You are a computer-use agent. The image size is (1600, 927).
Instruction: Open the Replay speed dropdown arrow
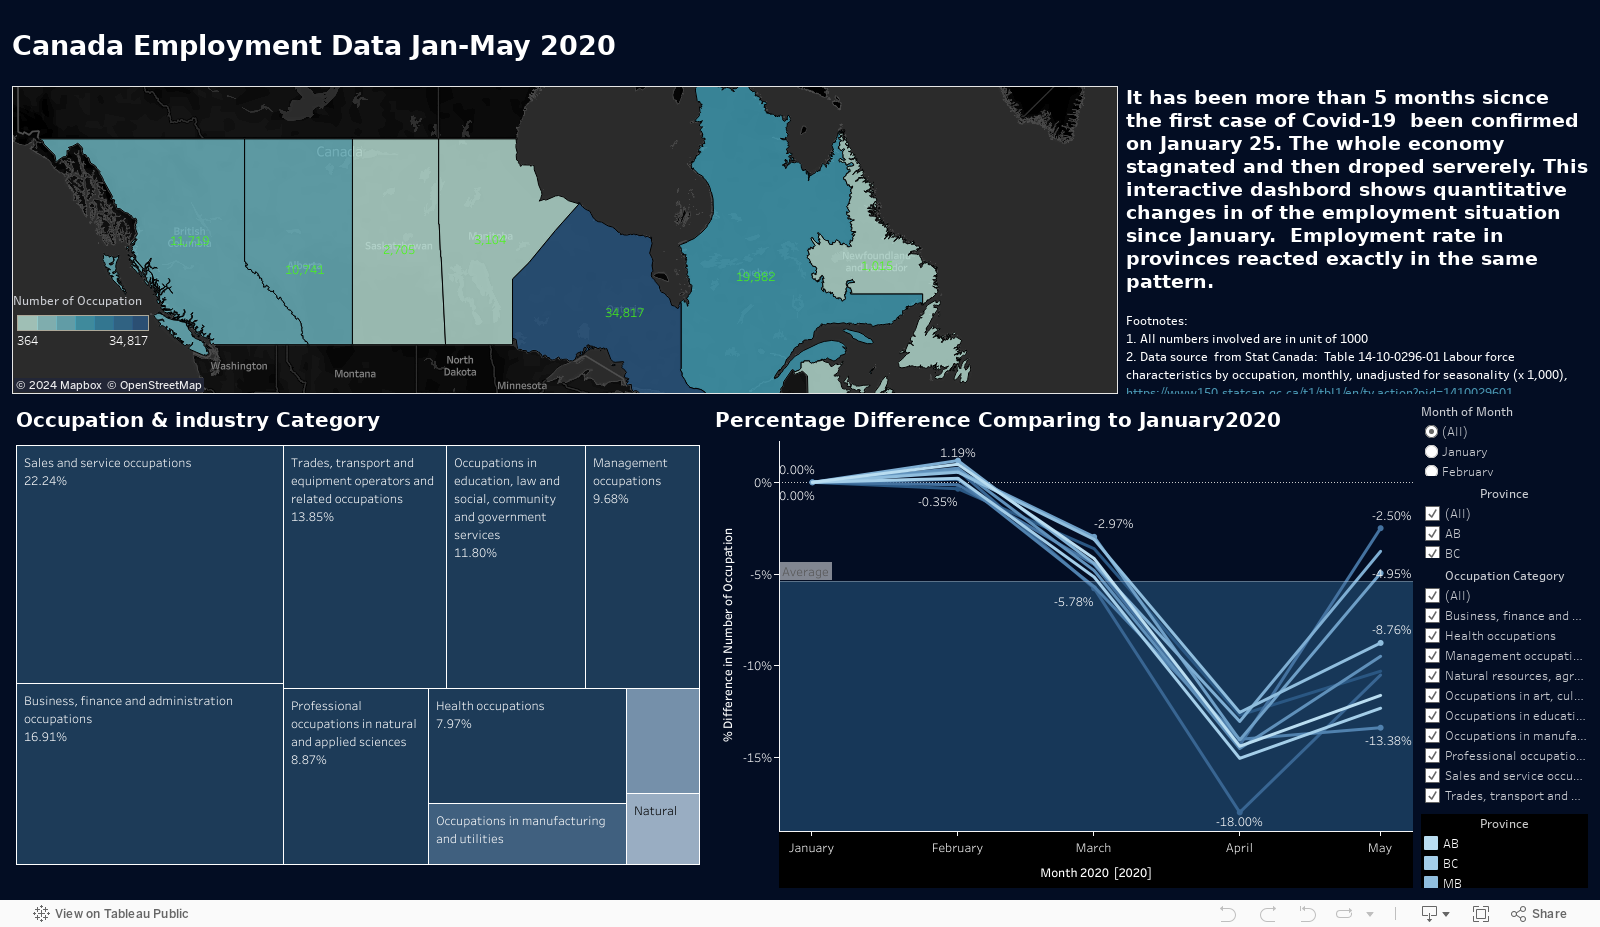point(1370,914)
